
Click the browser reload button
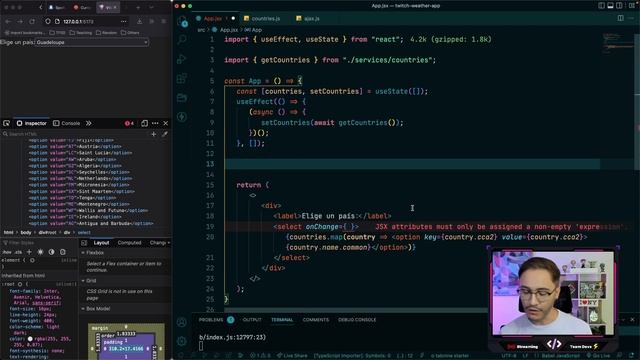[x=32, y=21]
